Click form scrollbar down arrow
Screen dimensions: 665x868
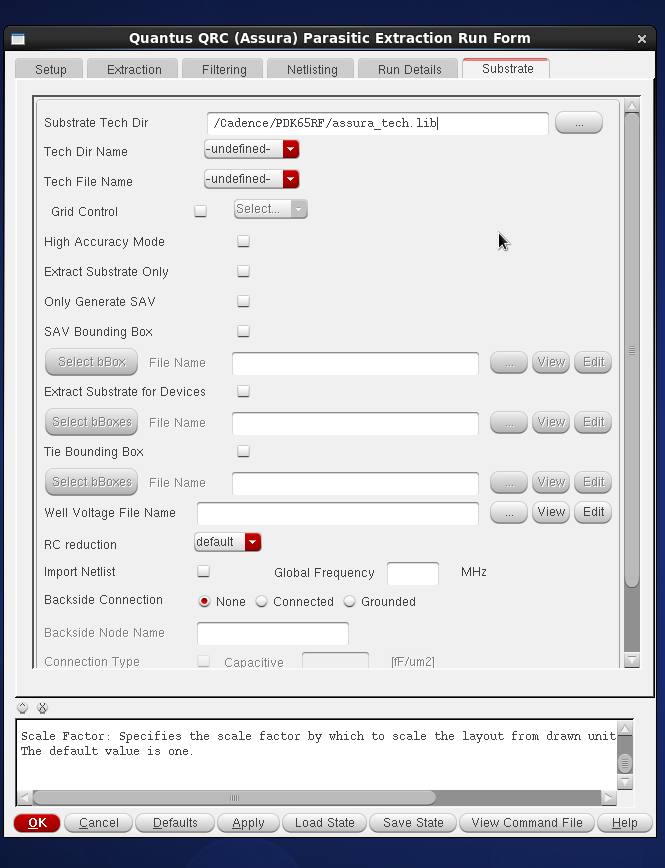click(632, 660)
